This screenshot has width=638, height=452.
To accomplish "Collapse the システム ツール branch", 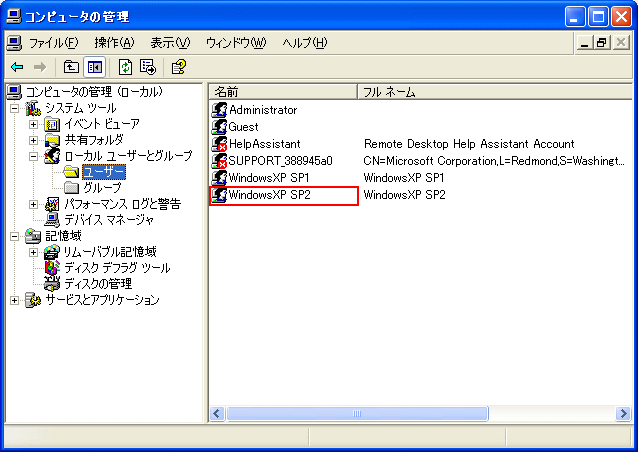I will 14,108.
